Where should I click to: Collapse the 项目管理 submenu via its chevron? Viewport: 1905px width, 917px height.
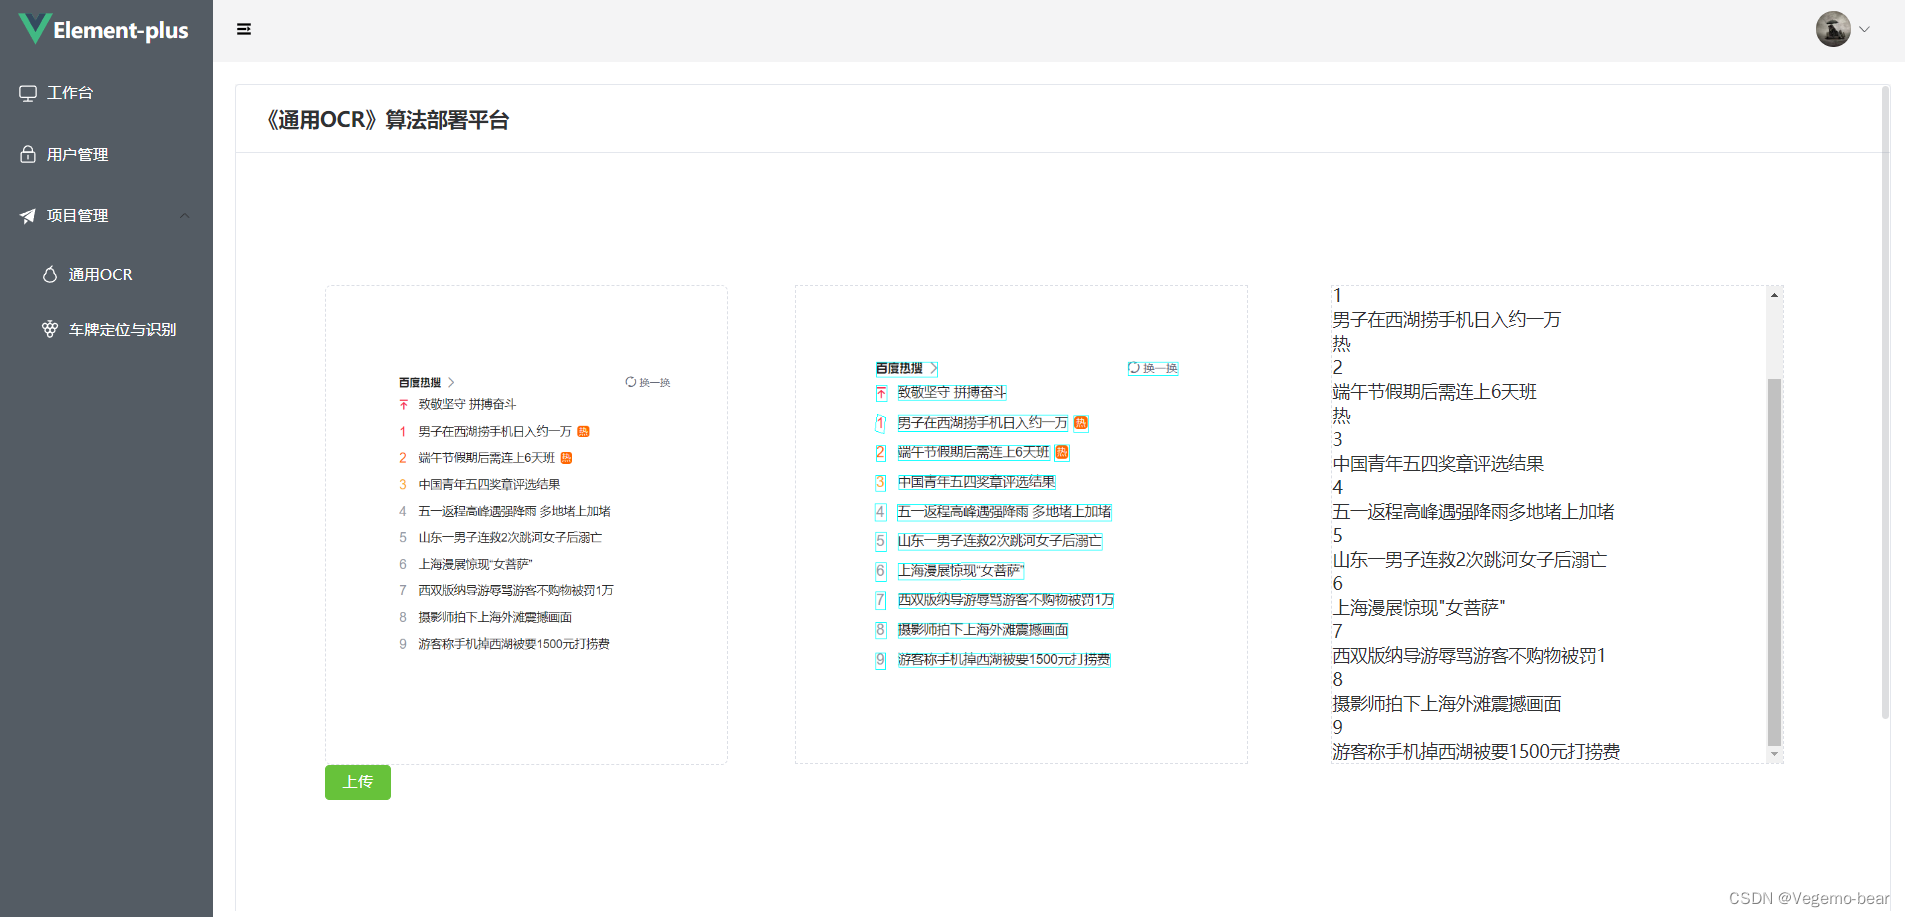pyautogui.click(x=184, y=215)
